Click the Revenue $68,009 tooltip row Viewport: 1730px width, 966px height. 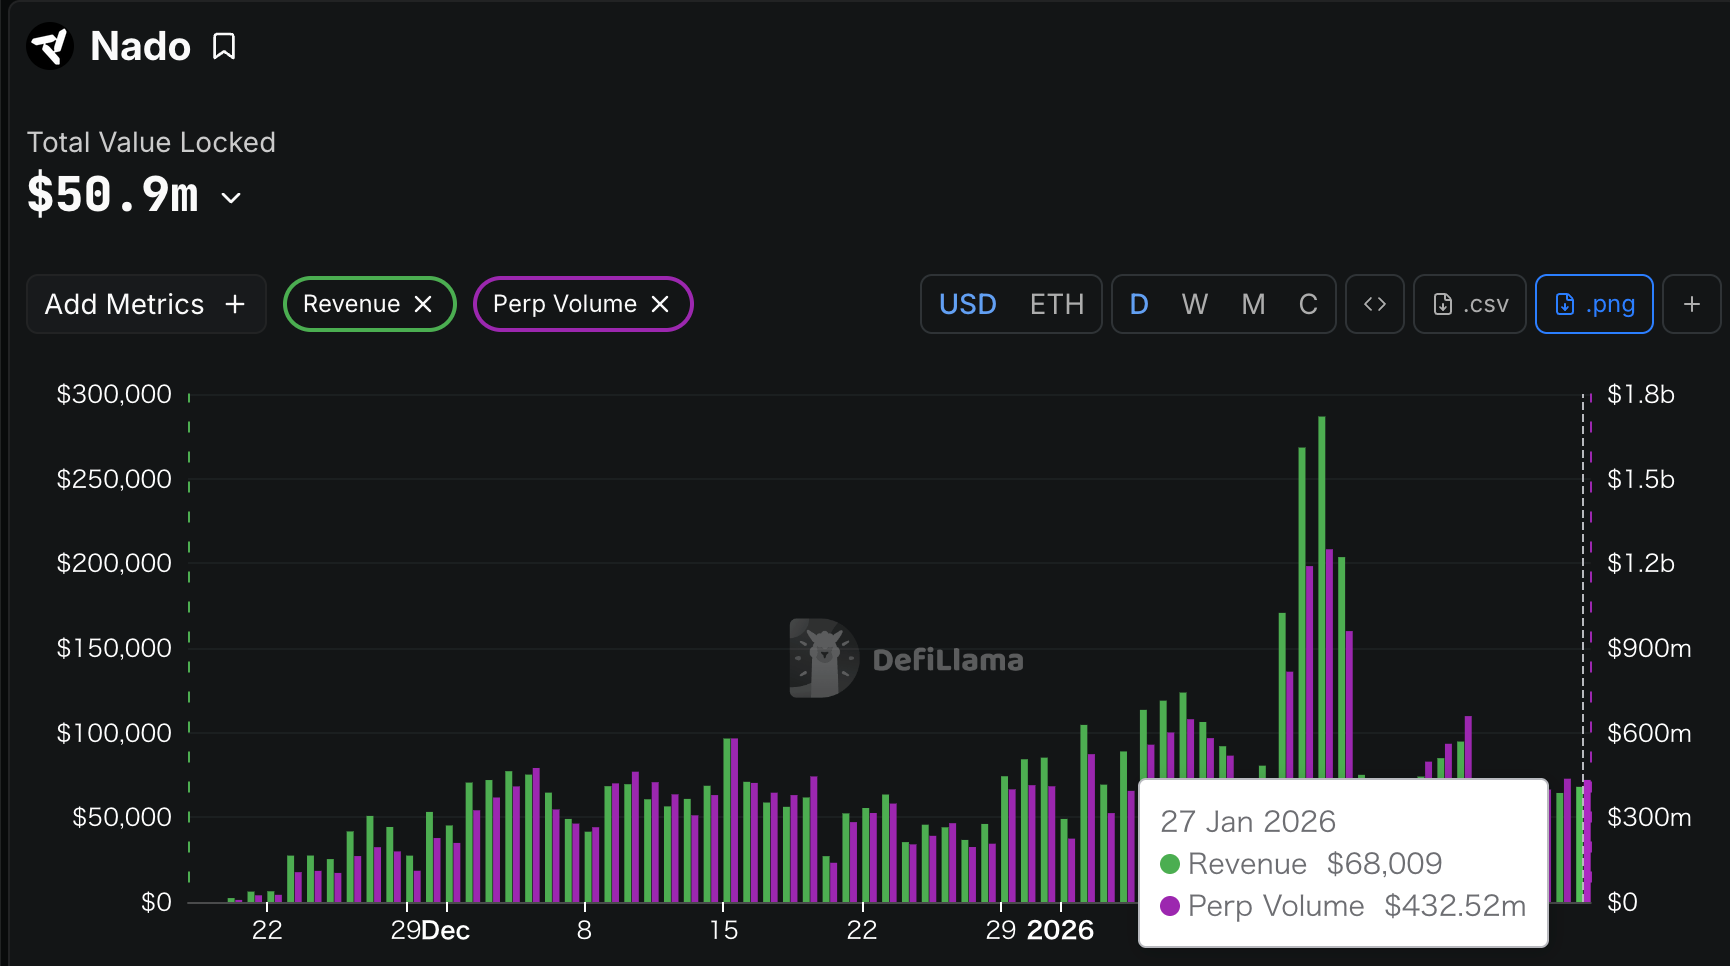1301,863
